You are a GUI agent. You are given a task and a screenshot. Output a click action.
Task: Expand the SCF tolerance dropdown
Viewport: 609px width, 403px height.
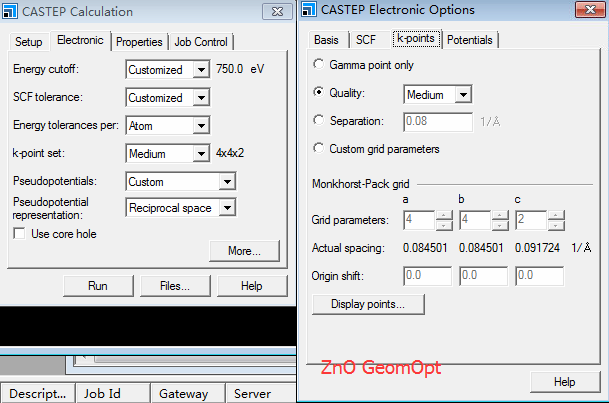tap(201, 98)
